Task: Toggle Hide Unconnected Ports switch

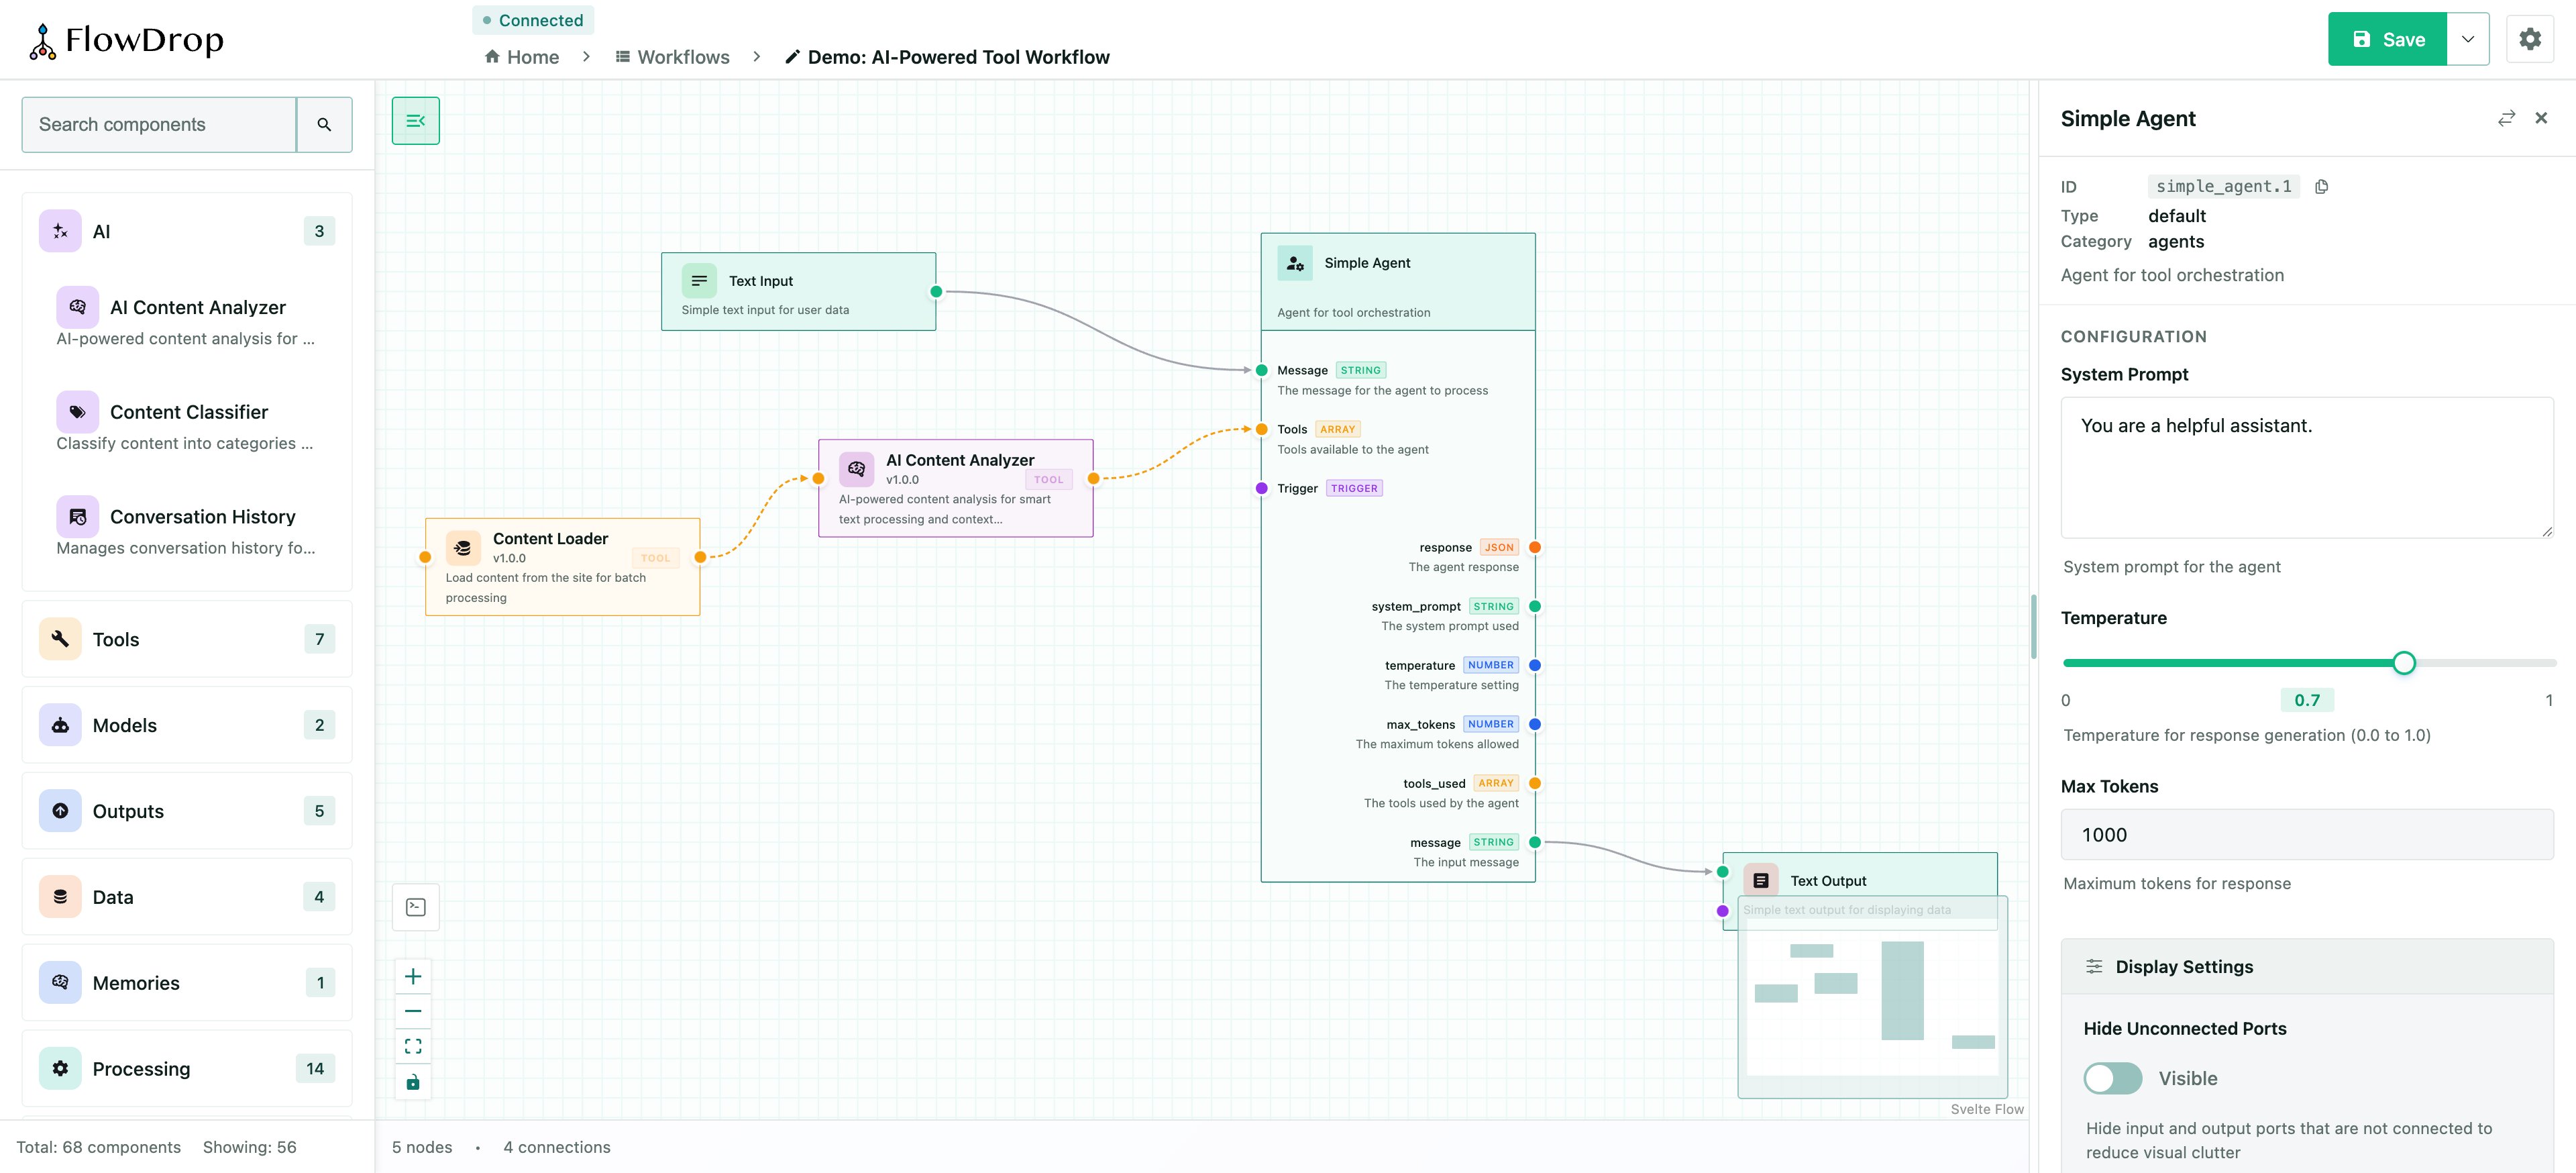Action: [x=2113, y=1078]
